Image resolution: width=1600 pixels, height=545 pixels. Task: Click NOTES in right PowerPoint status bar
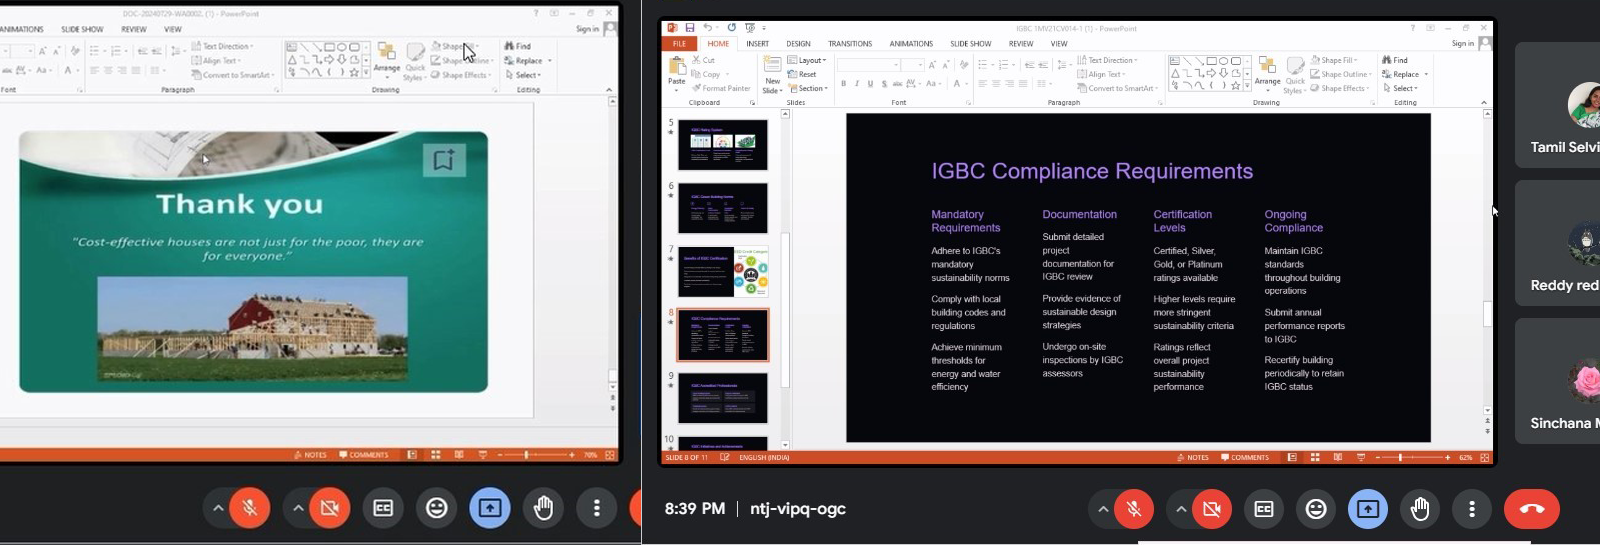[x=1192, y=457]
